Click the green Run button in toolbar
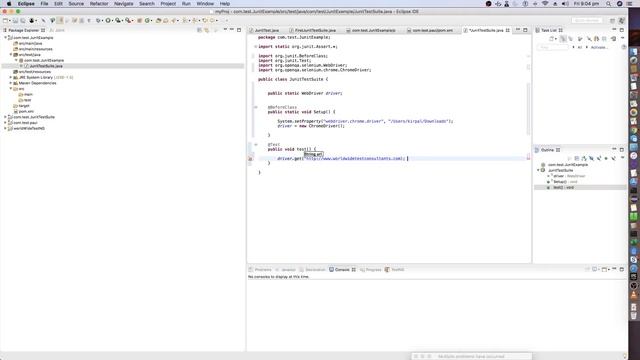 click(108, 20)
